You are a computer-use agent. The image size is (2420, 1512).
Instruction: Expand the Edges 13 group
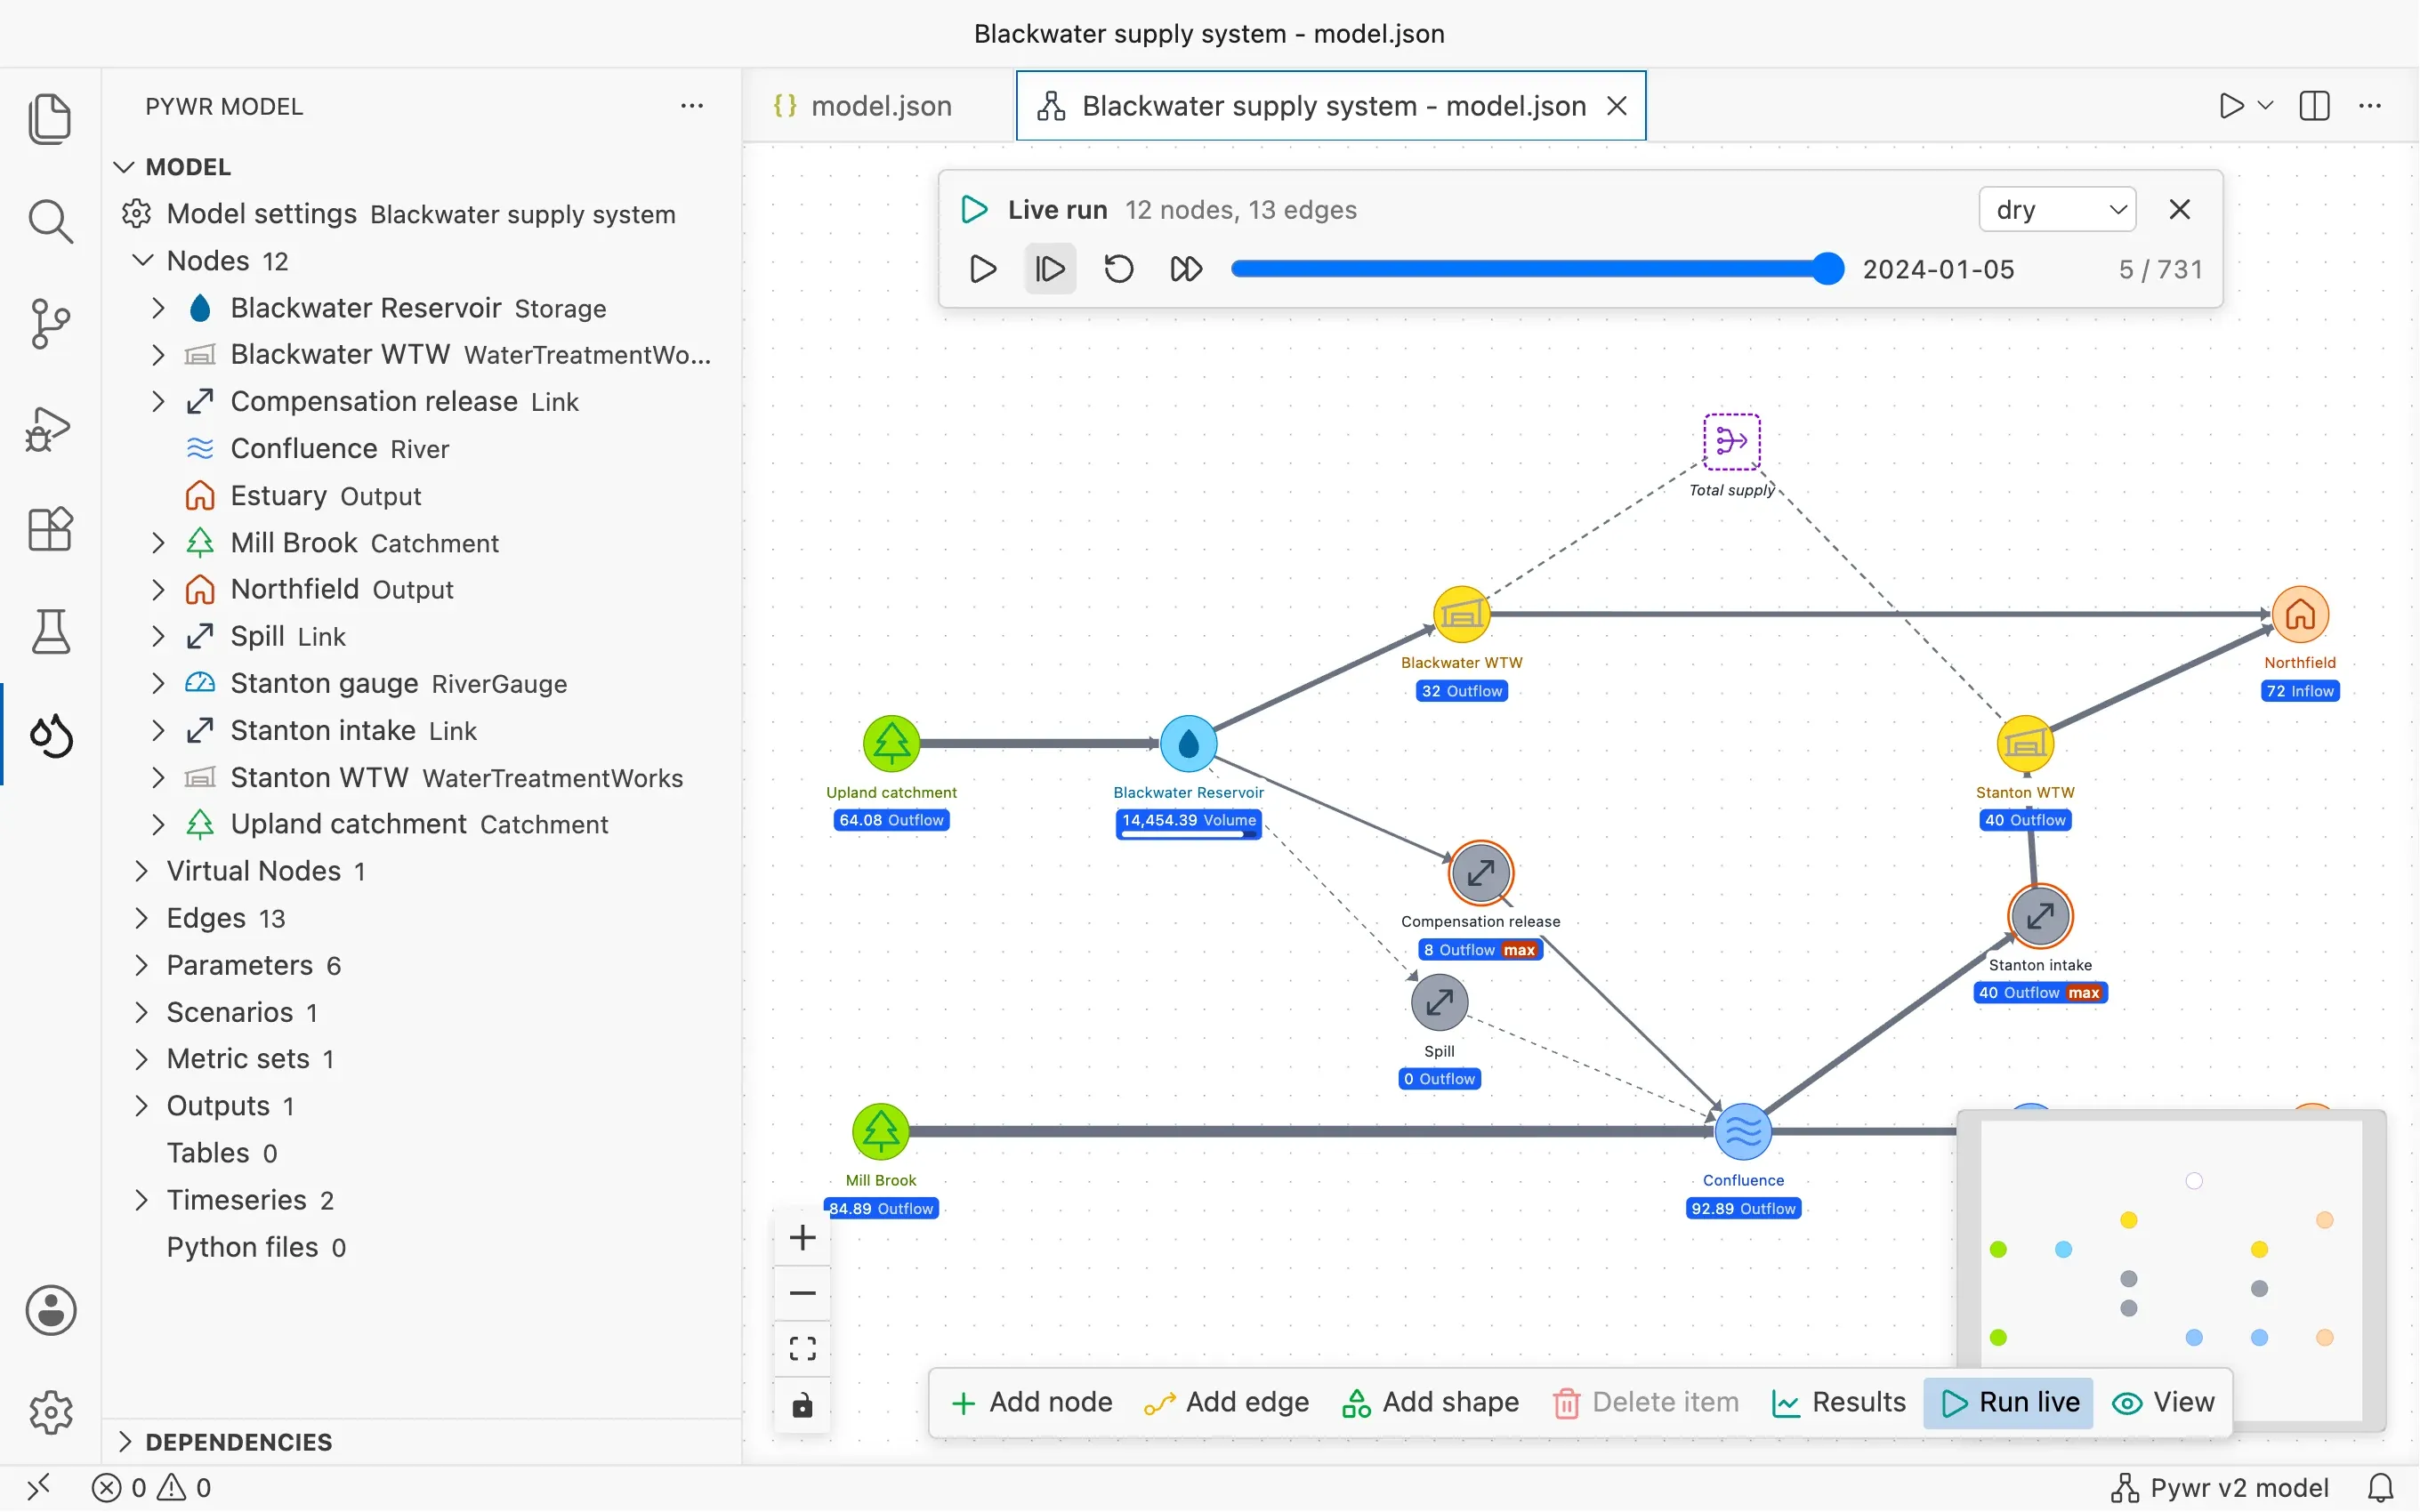coord(142,918)
